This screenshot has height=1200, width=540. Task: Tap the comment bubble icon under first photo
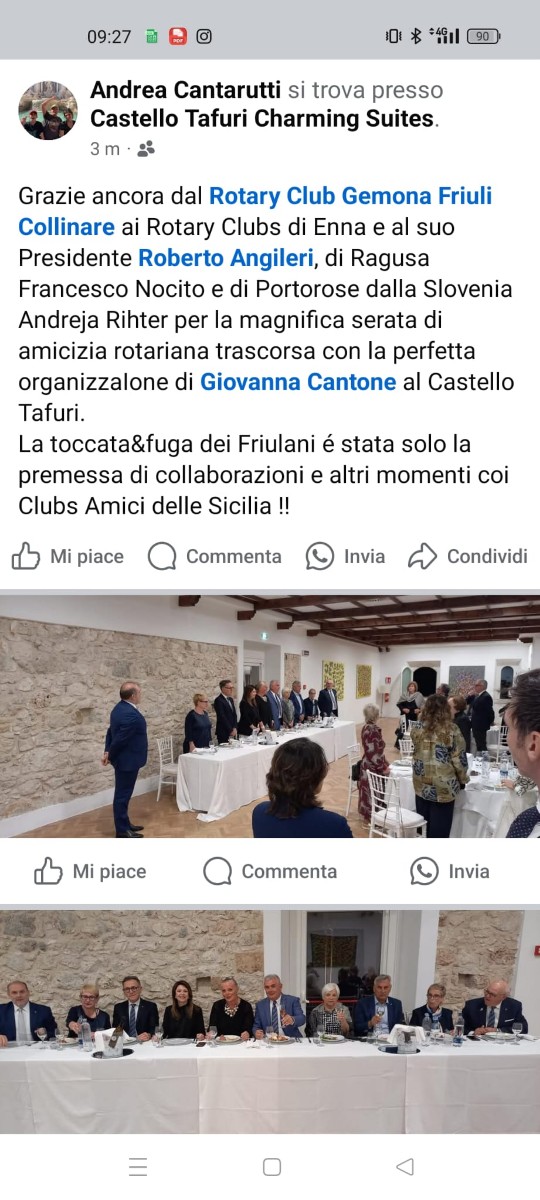coord(217,871)
